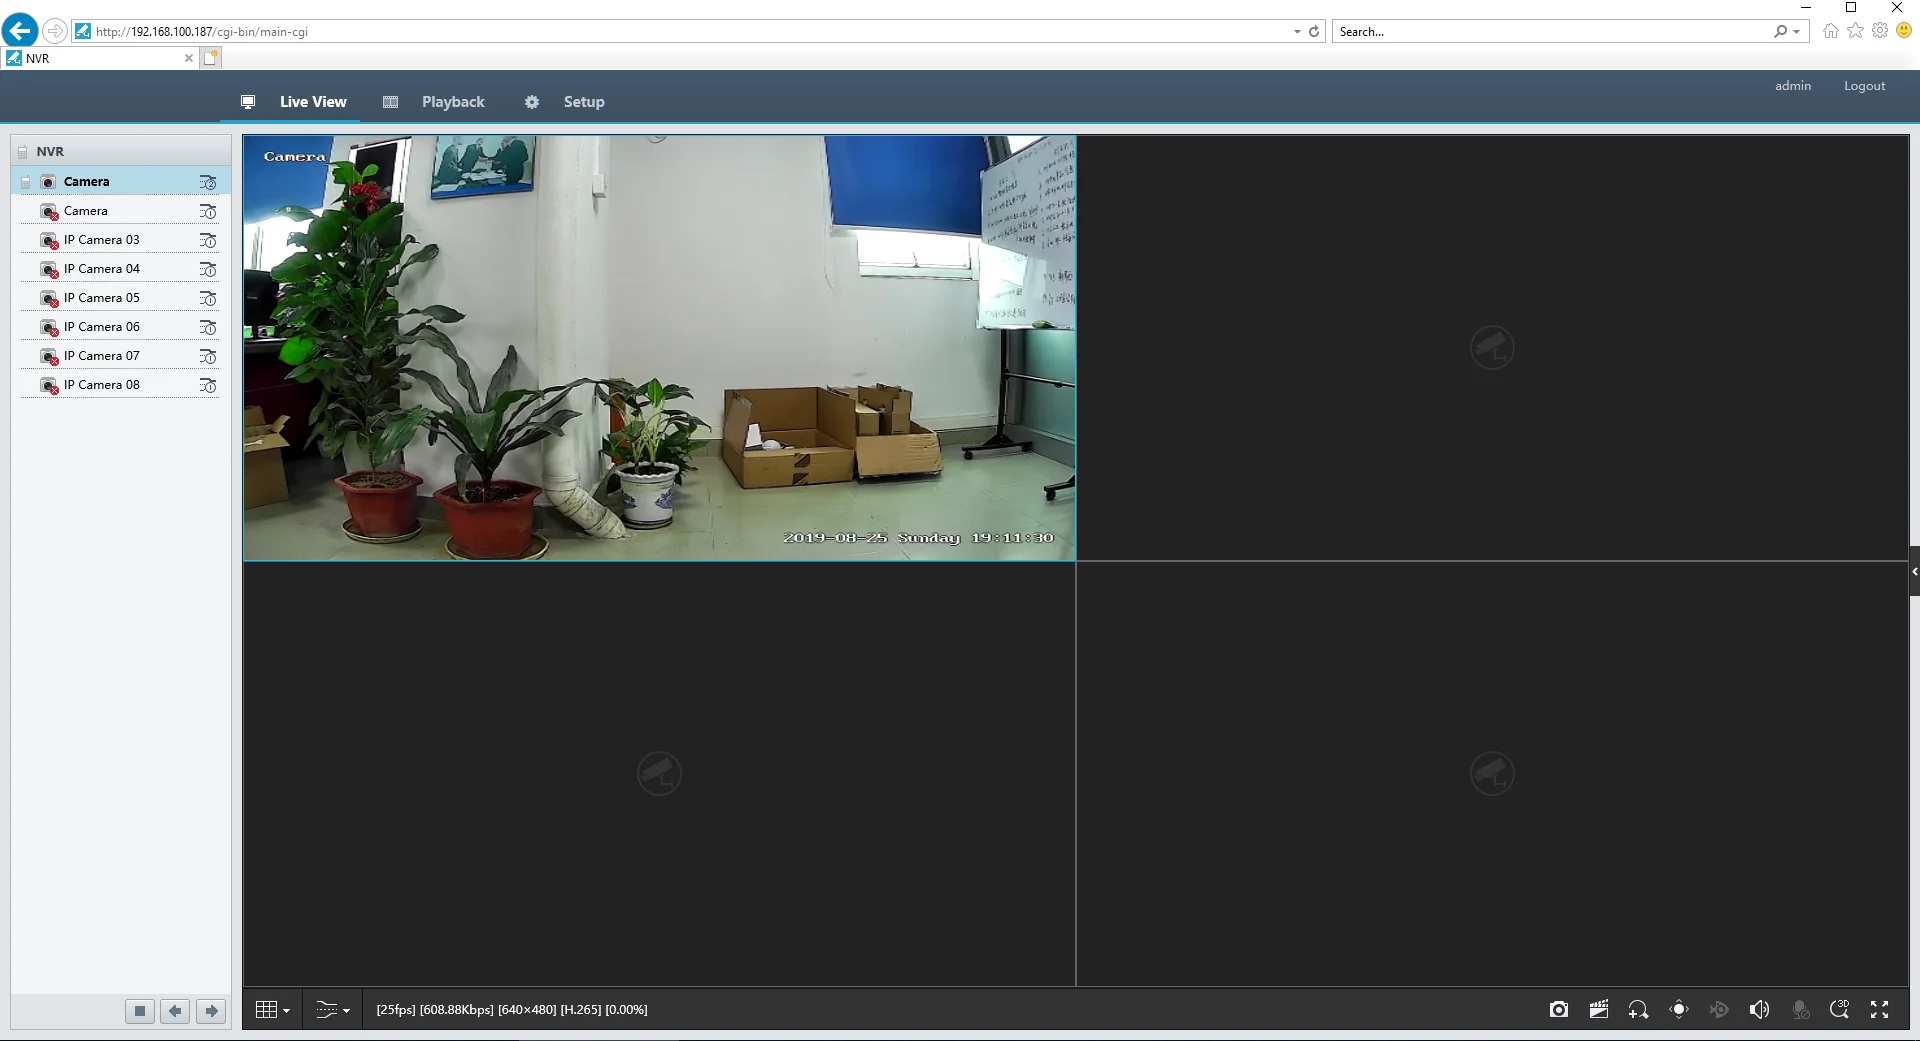Select the live camera video pane
The height and width of the screenshot is (1041, 1920).
click(x=659, y=348)
